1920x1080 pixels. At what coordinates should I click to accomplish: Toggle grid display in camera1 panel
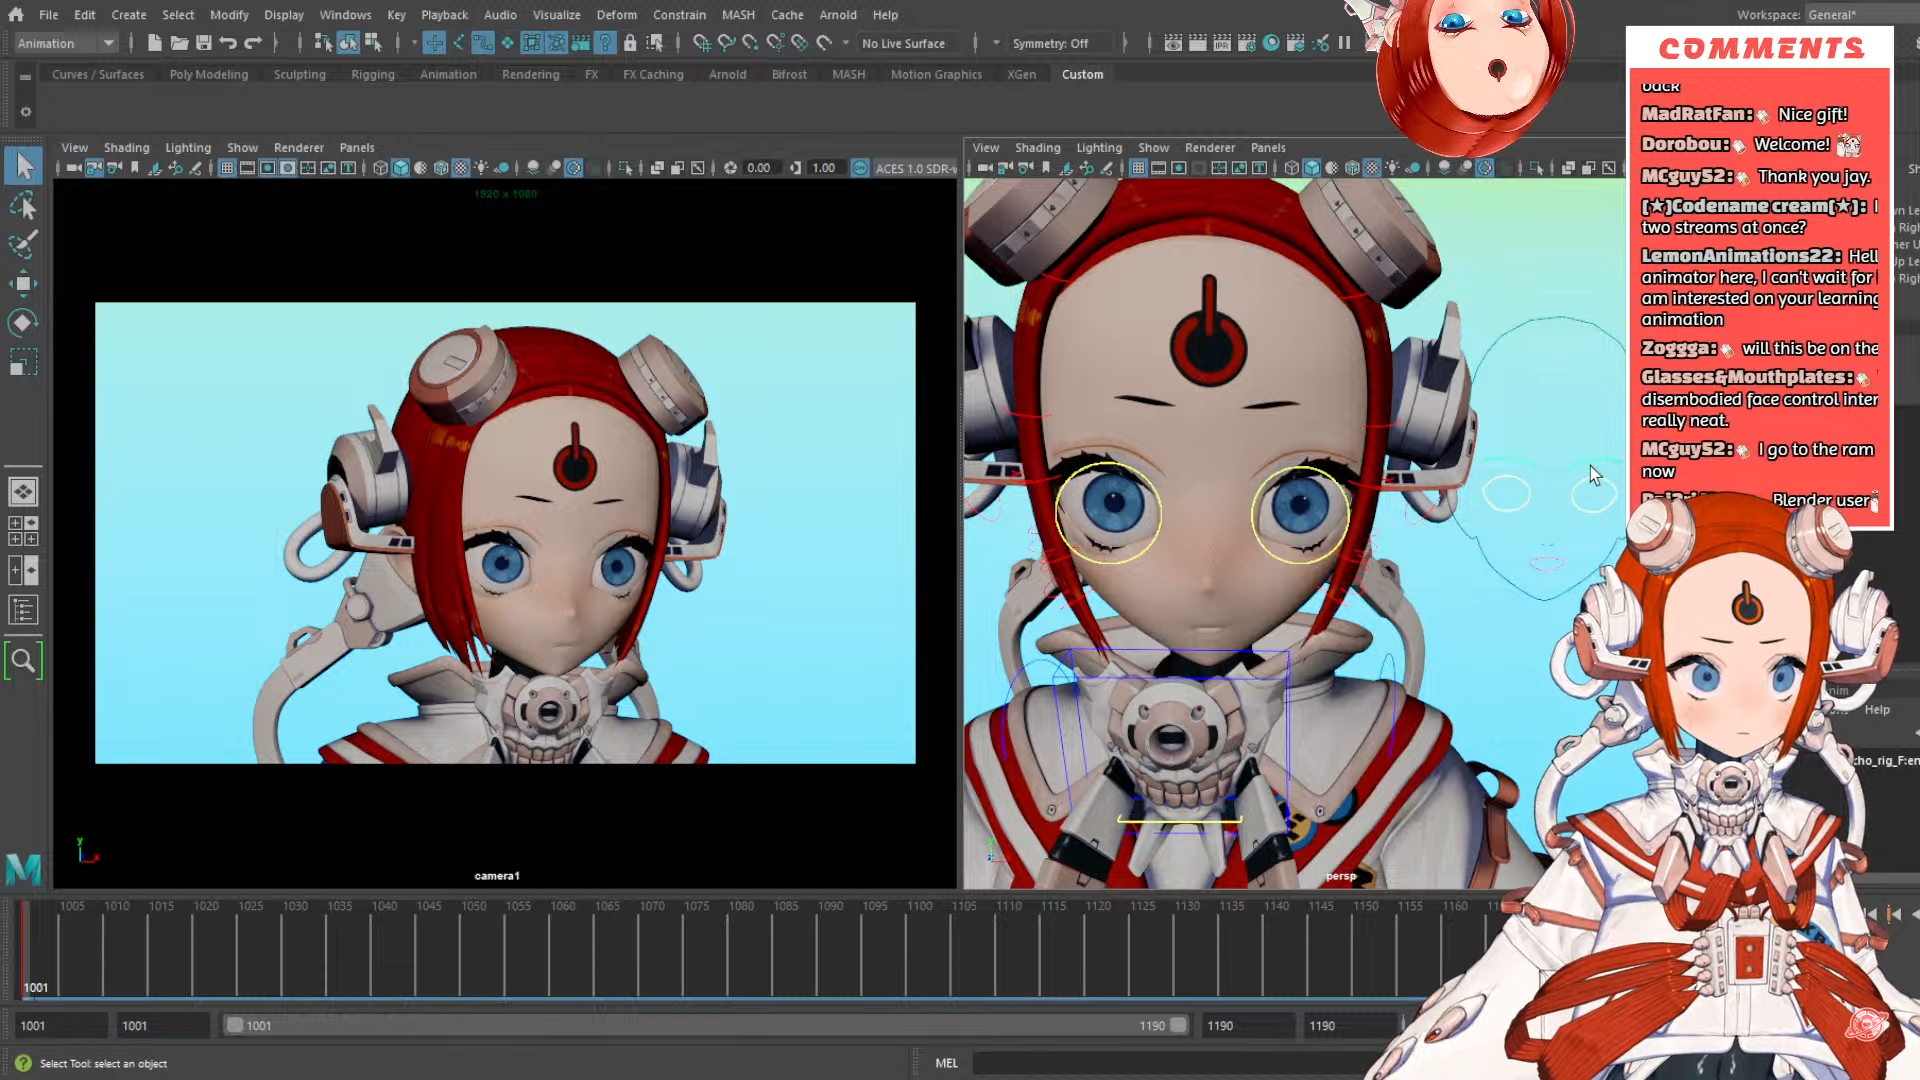click(227, 168)
